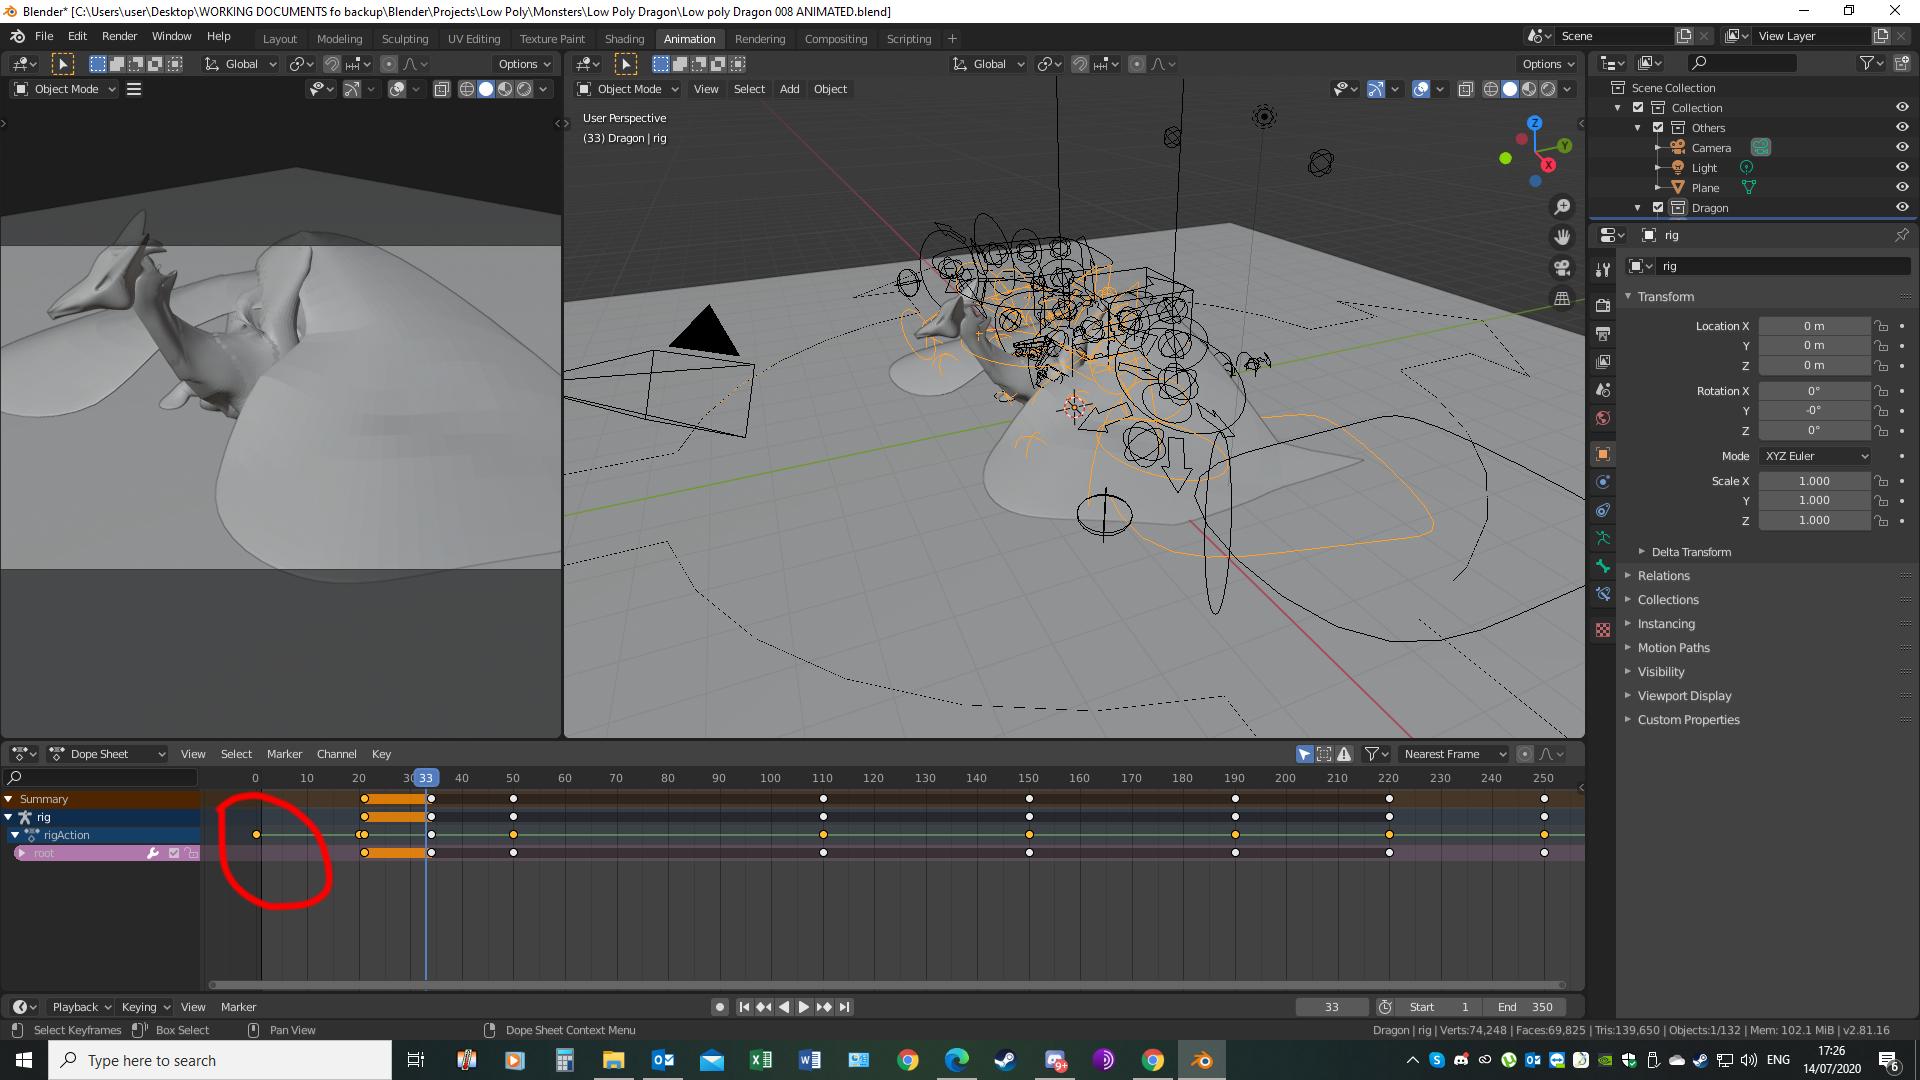Click the wrench icon on the root channel
The height and width of the screenshot is (1080, 1920).
[x=153, y=853]
